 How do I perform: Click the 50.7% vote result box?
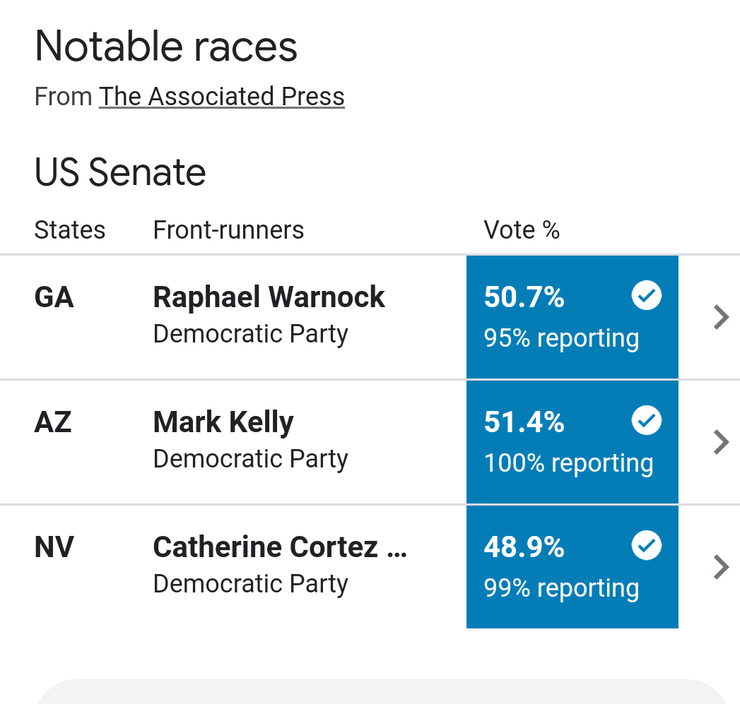click(x=572, y=317)
